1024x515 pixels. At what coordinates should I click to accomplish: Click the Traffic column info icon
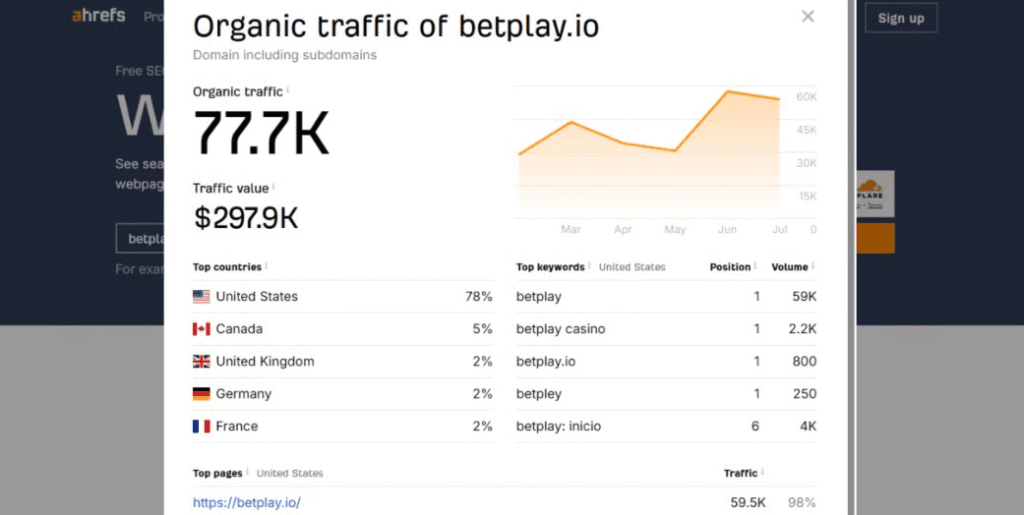pyautogui.click(x=763, y=472)
